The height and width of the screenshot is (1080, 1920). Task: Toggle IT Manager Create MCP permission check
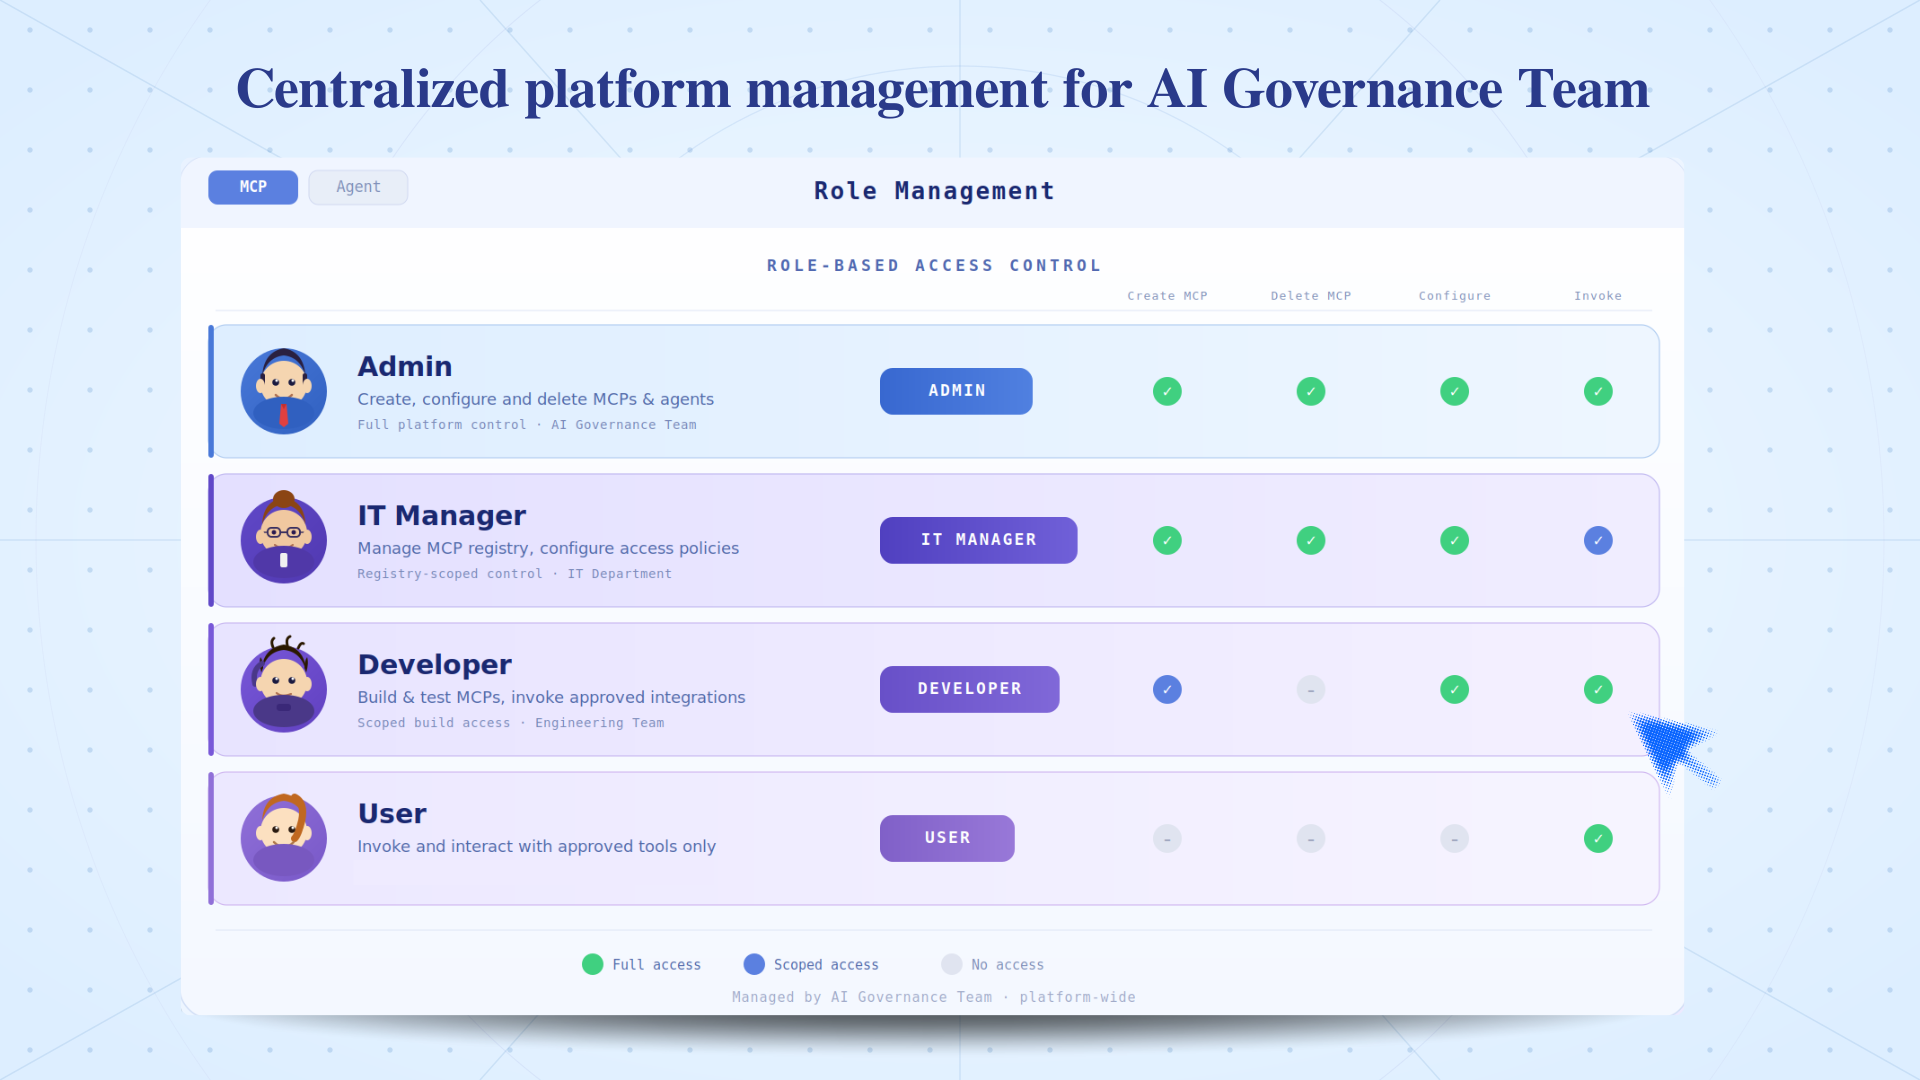pos(1167,540)
